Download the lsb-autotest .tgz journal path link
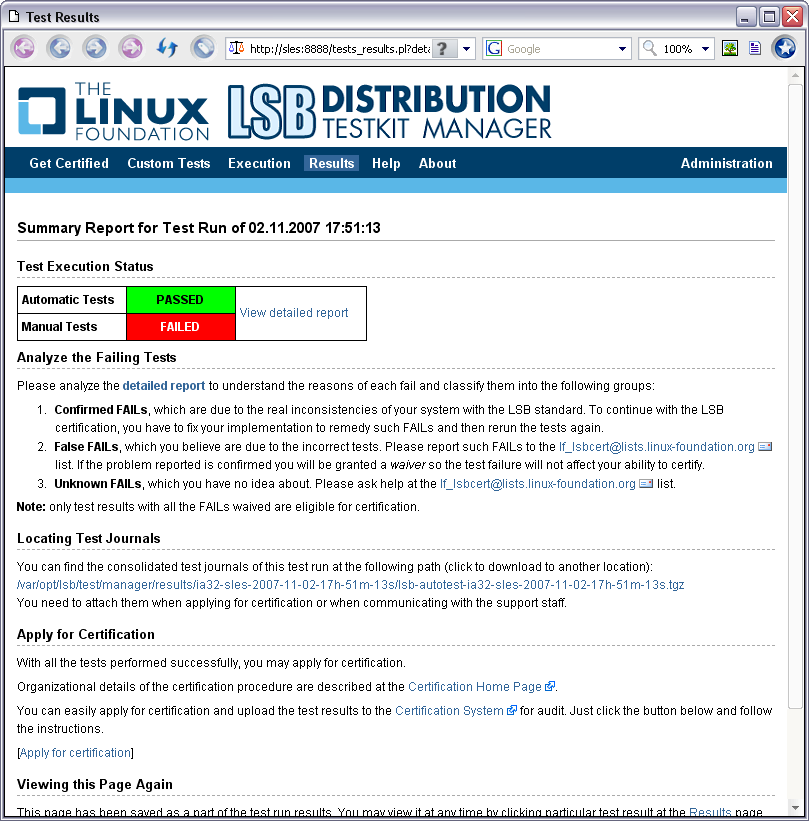Screen dimensions: 809x821 (x=351, y=584)
